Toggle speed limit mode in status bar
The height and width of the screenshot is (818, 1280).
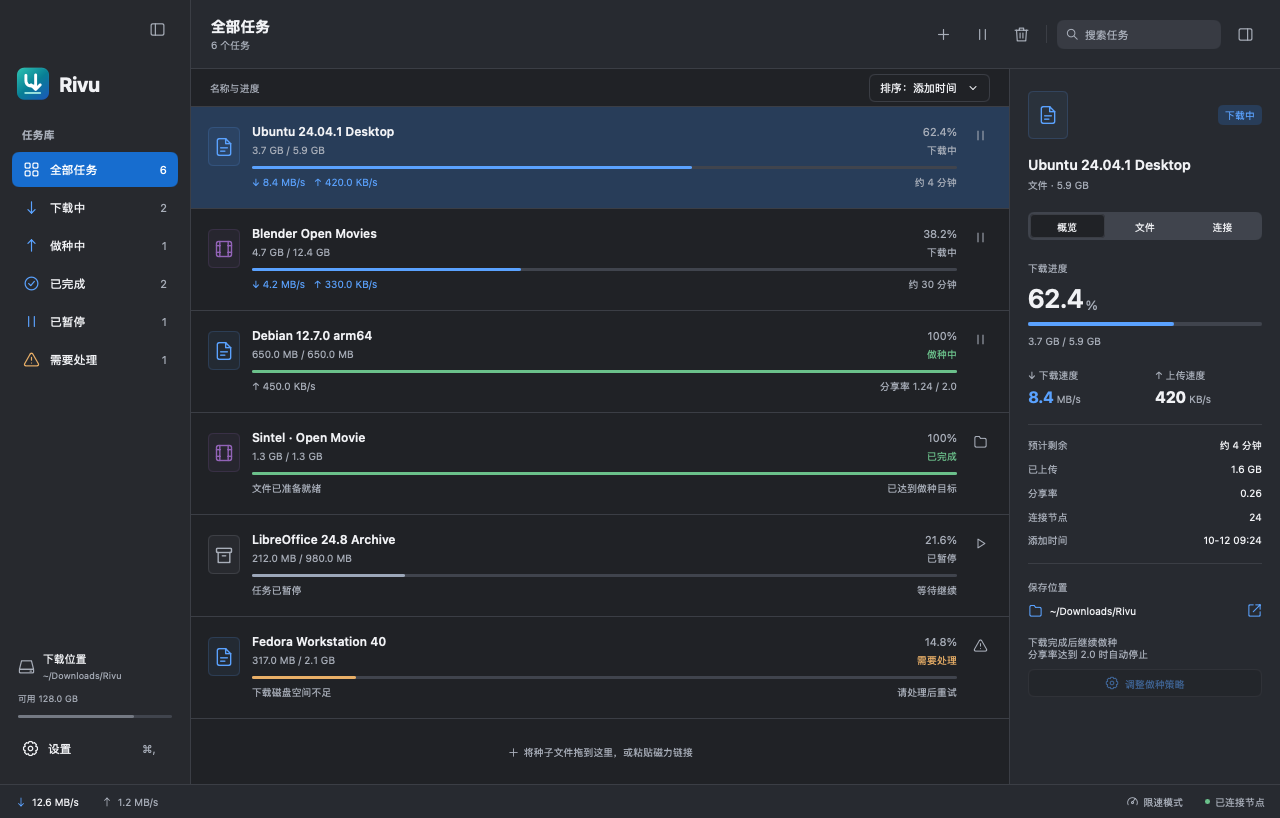pyautogui.click(x=1154, y=802)
